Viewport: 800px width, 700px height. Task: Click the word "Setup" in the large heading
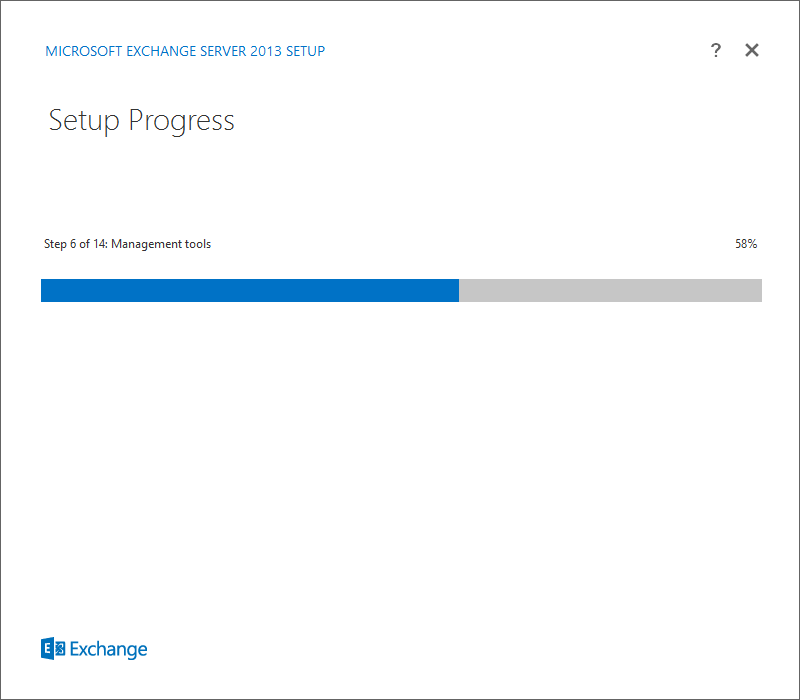(x=84, y=122)
